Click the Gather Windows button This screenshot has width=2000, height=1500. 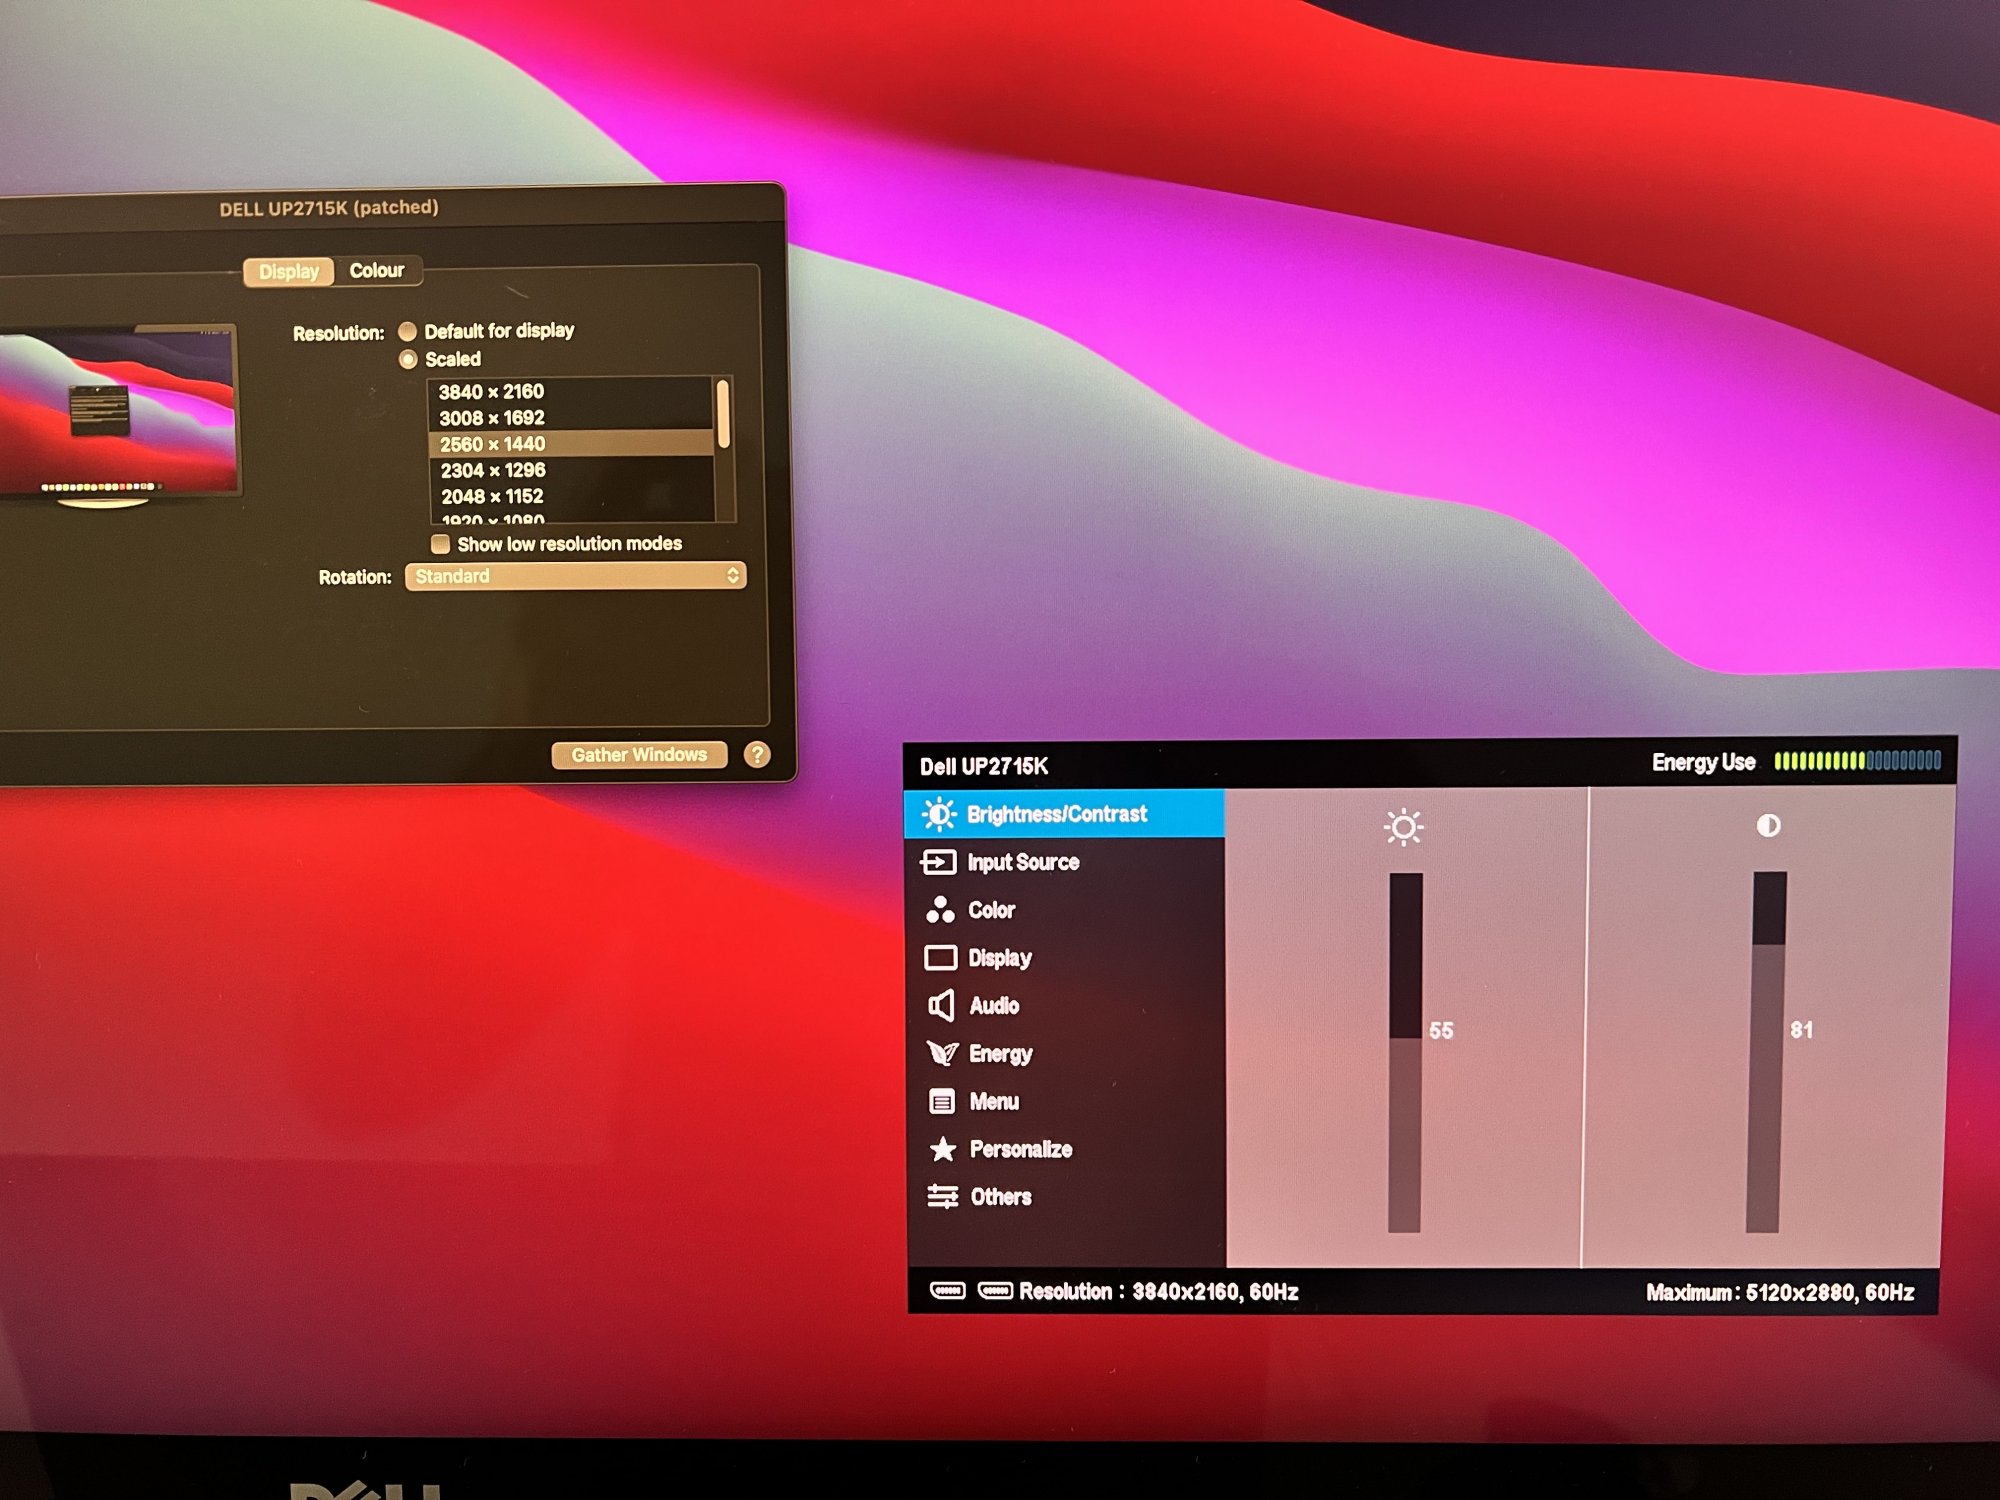coord(639,754)
